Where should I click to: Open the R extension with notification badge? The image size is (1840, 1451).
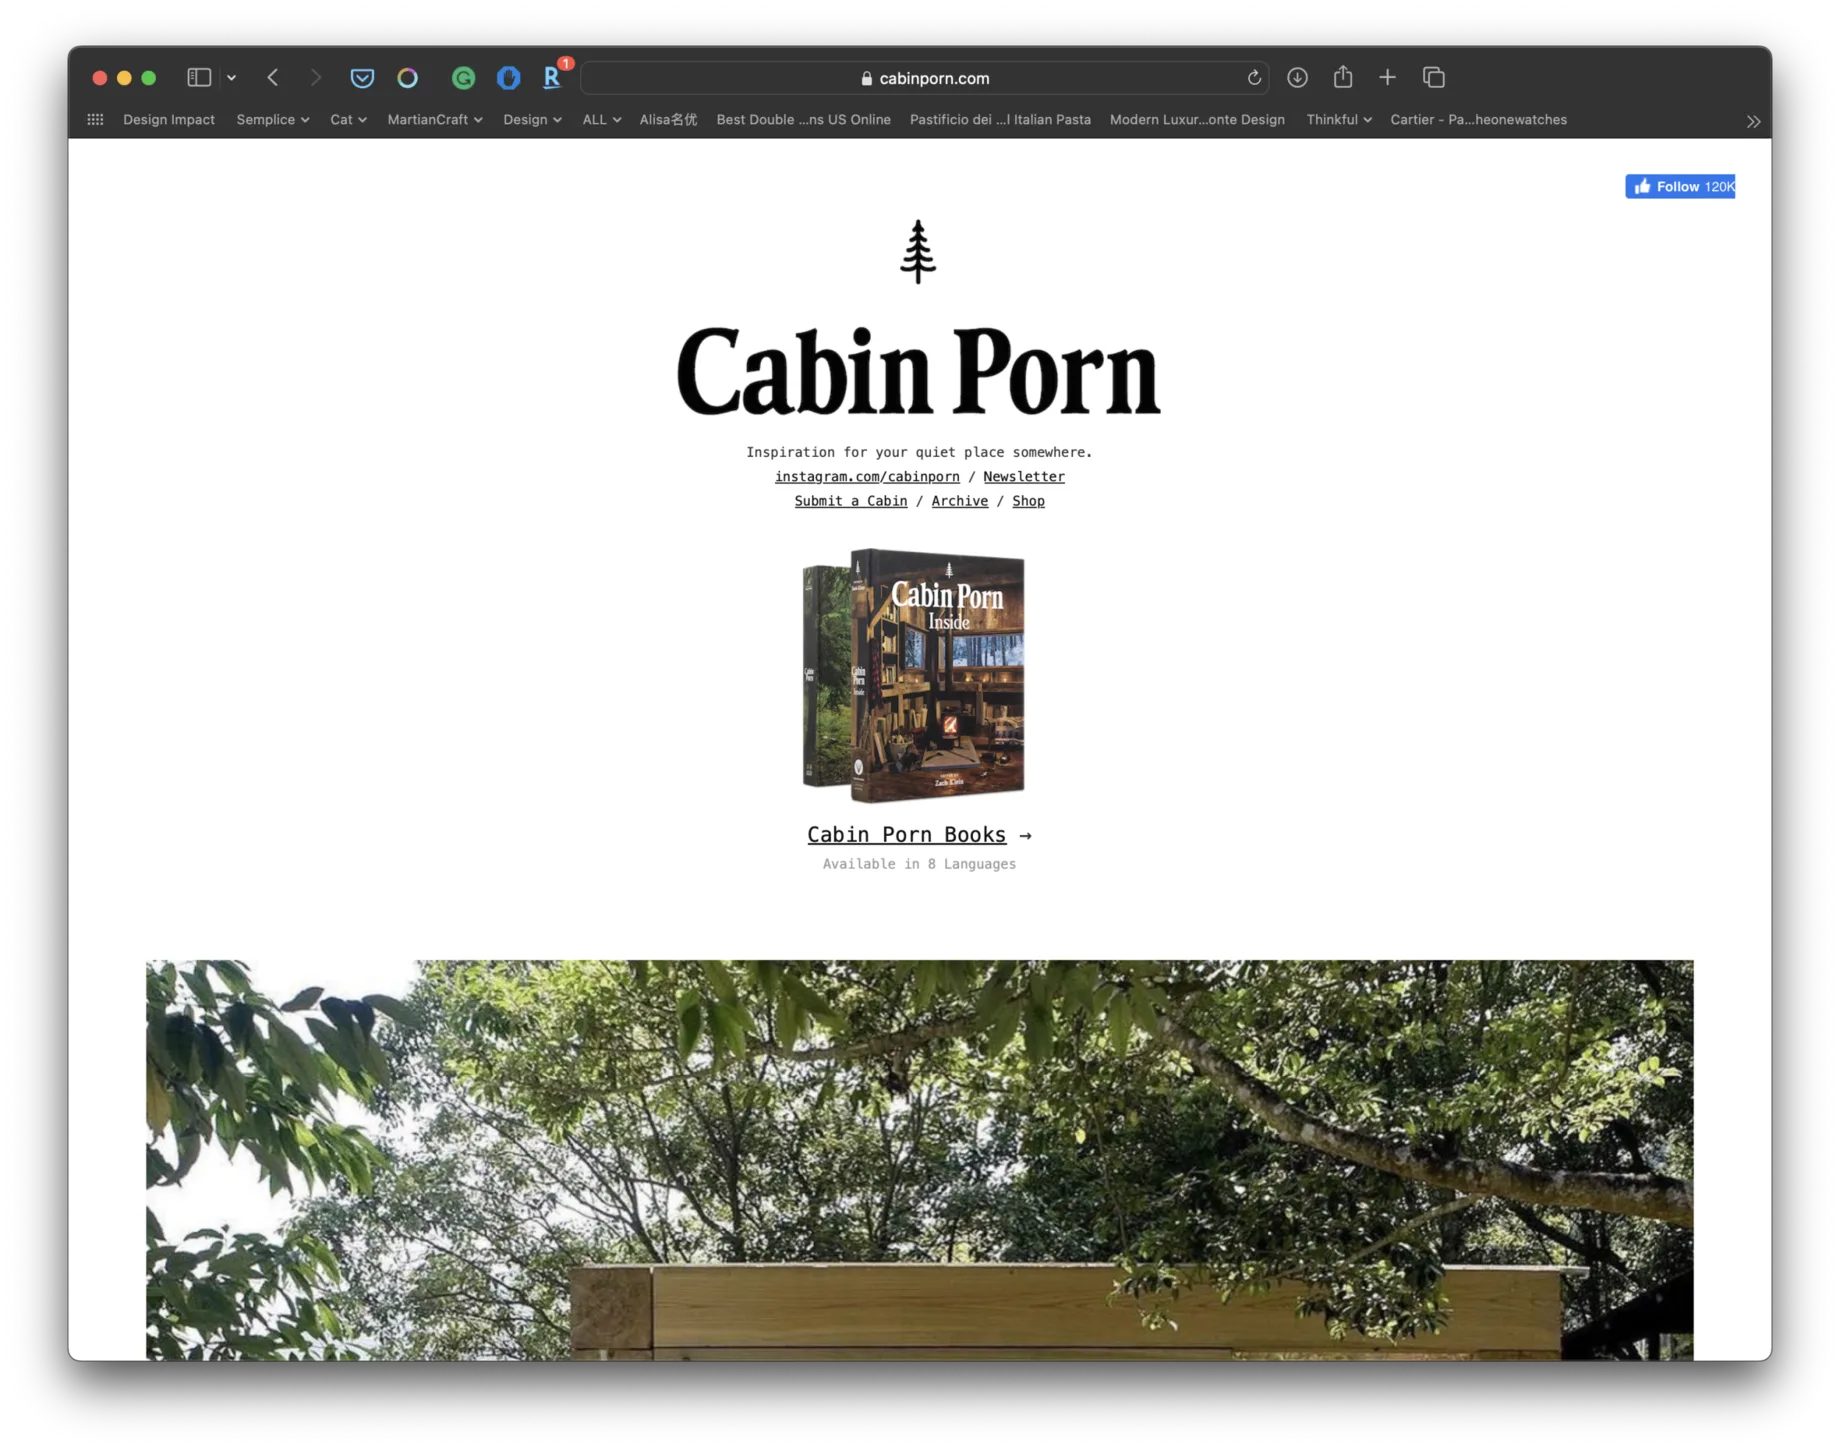pyautogui.click(x=553, y=77)
